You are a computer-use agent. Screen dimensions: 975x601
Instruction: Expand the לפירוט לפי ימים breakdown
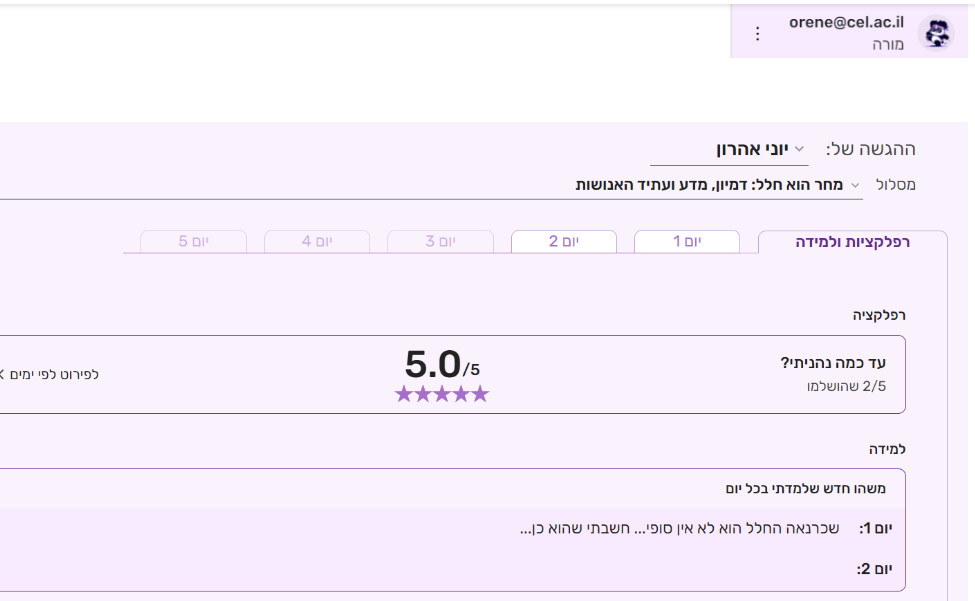click(50, 374)
